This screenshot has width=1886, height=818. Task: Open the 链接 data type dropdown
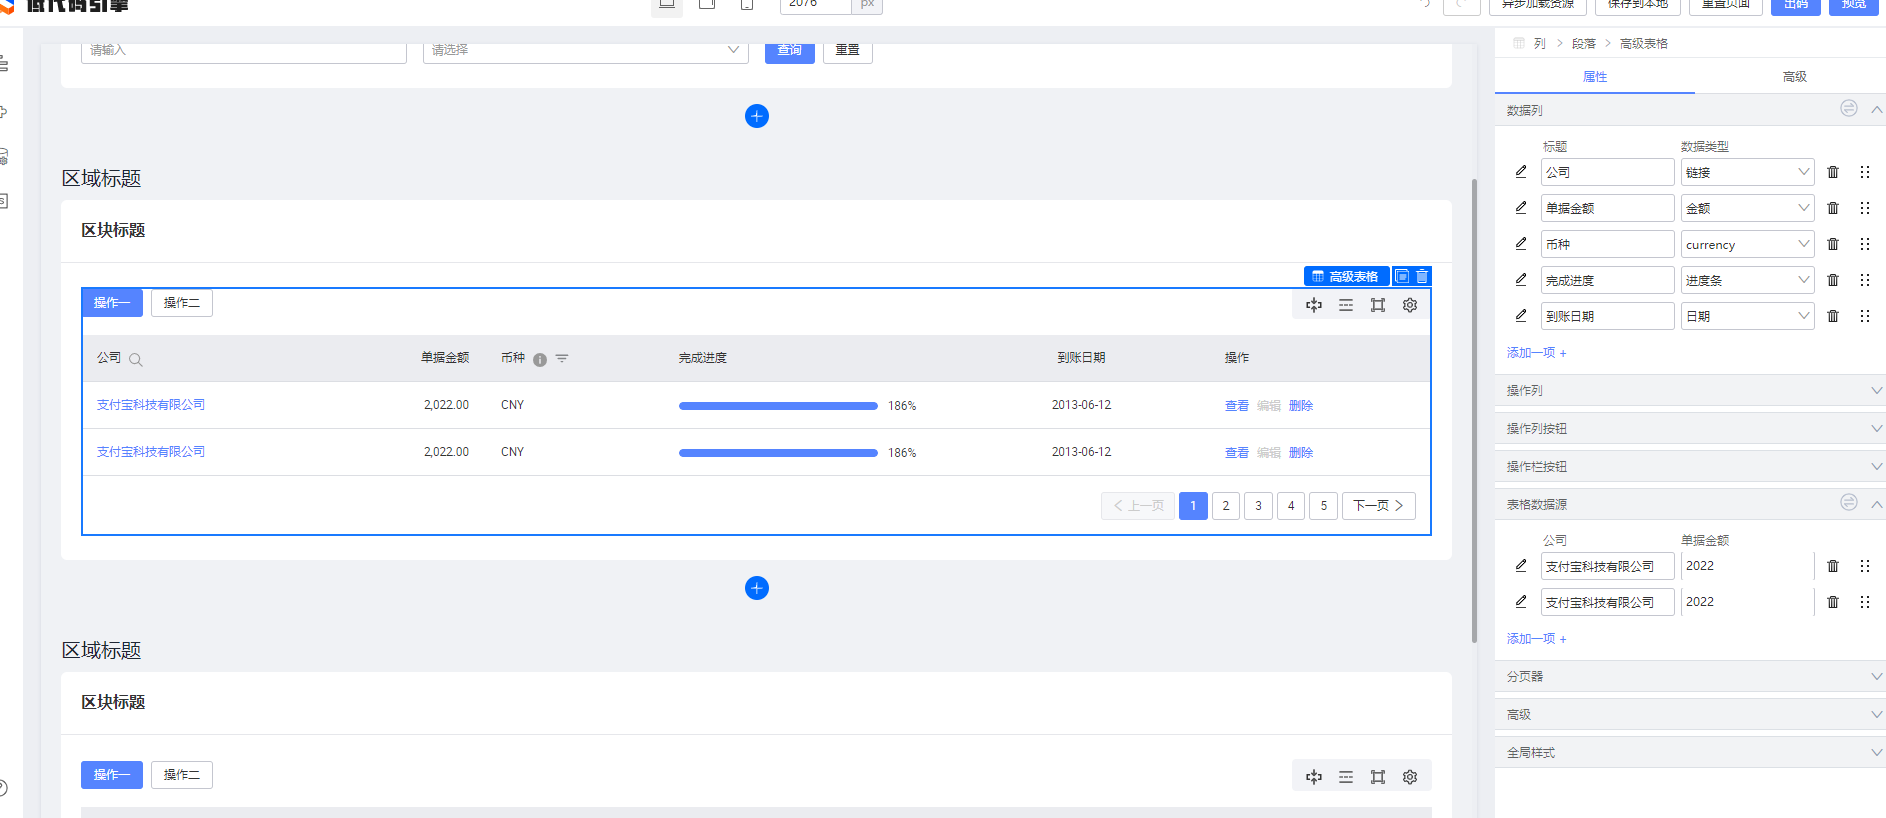1747,172
